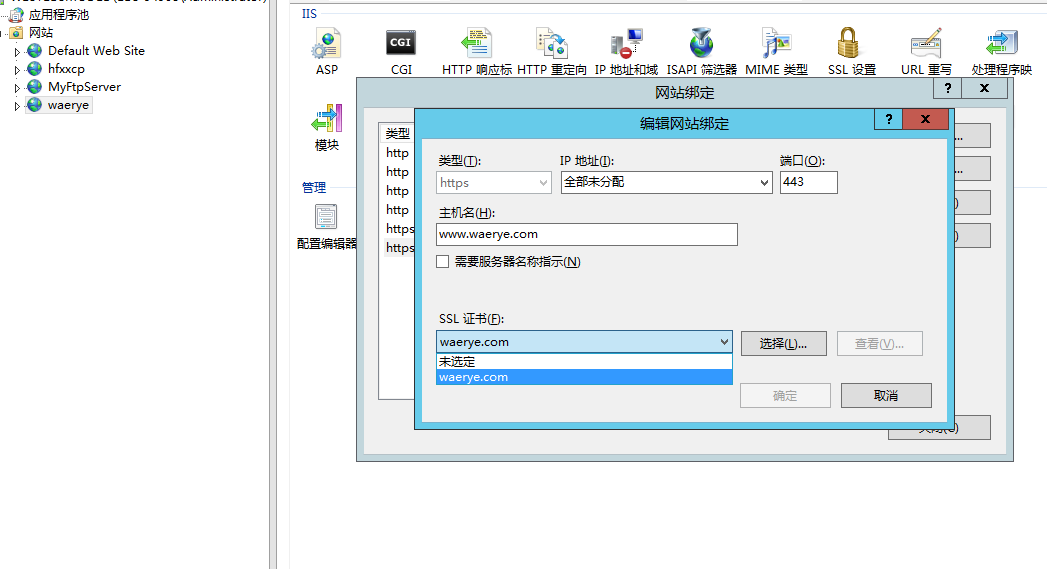Expand the MyFtpServer node
Screen dimensions: 1047x569
[17, 87]
